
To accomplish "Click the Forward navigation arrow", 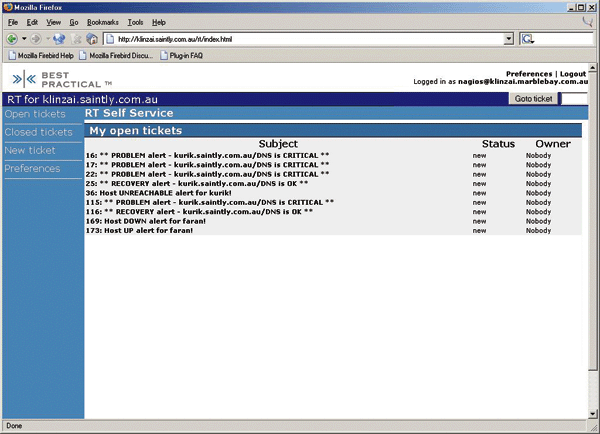I will point(36,38).
